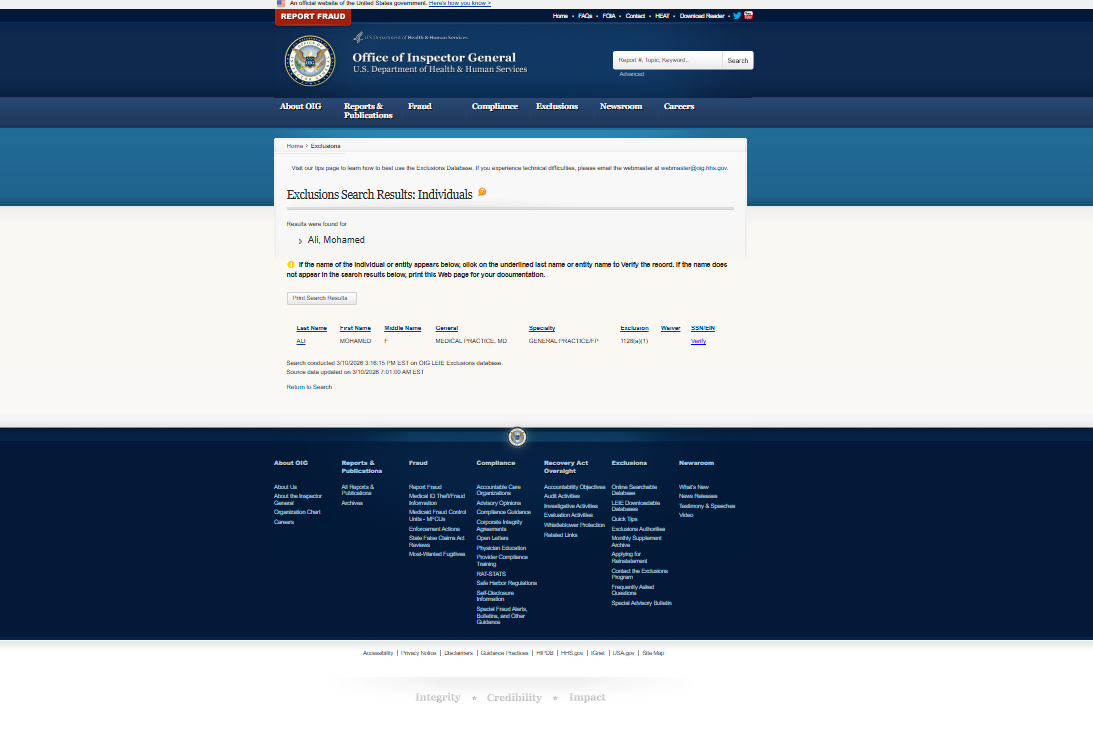Sort results by the Last Name column
The image size is (1093, 734).
[310, 328]
